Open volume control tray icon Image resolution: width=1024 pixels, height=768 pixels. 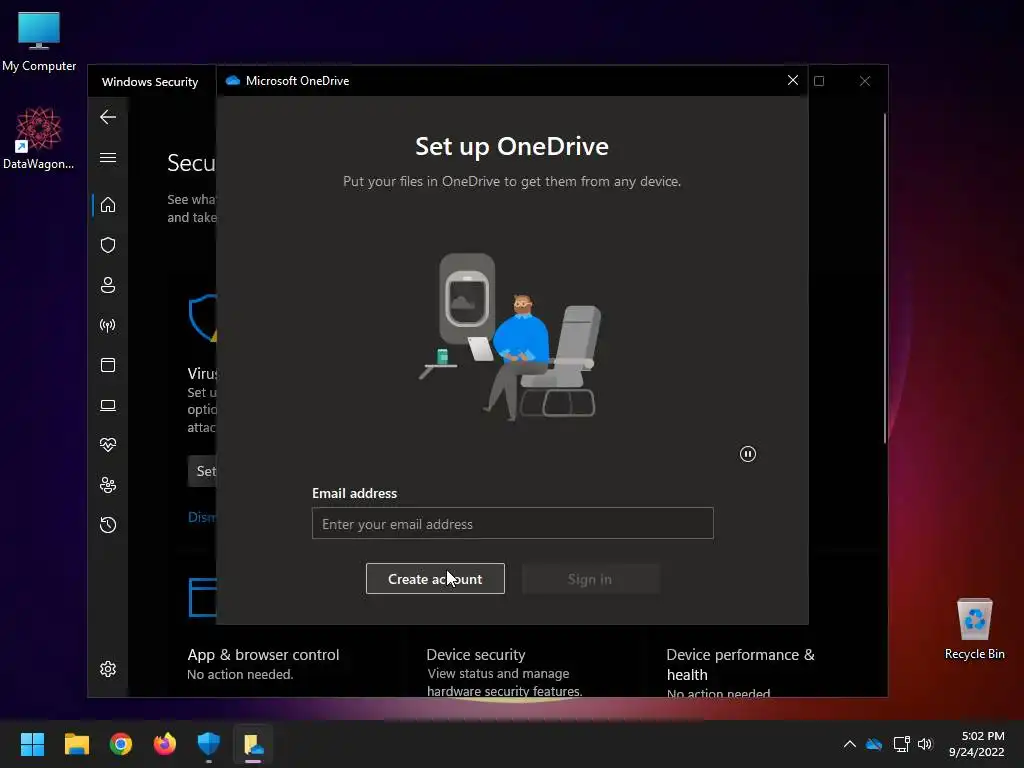coord(925,744)
